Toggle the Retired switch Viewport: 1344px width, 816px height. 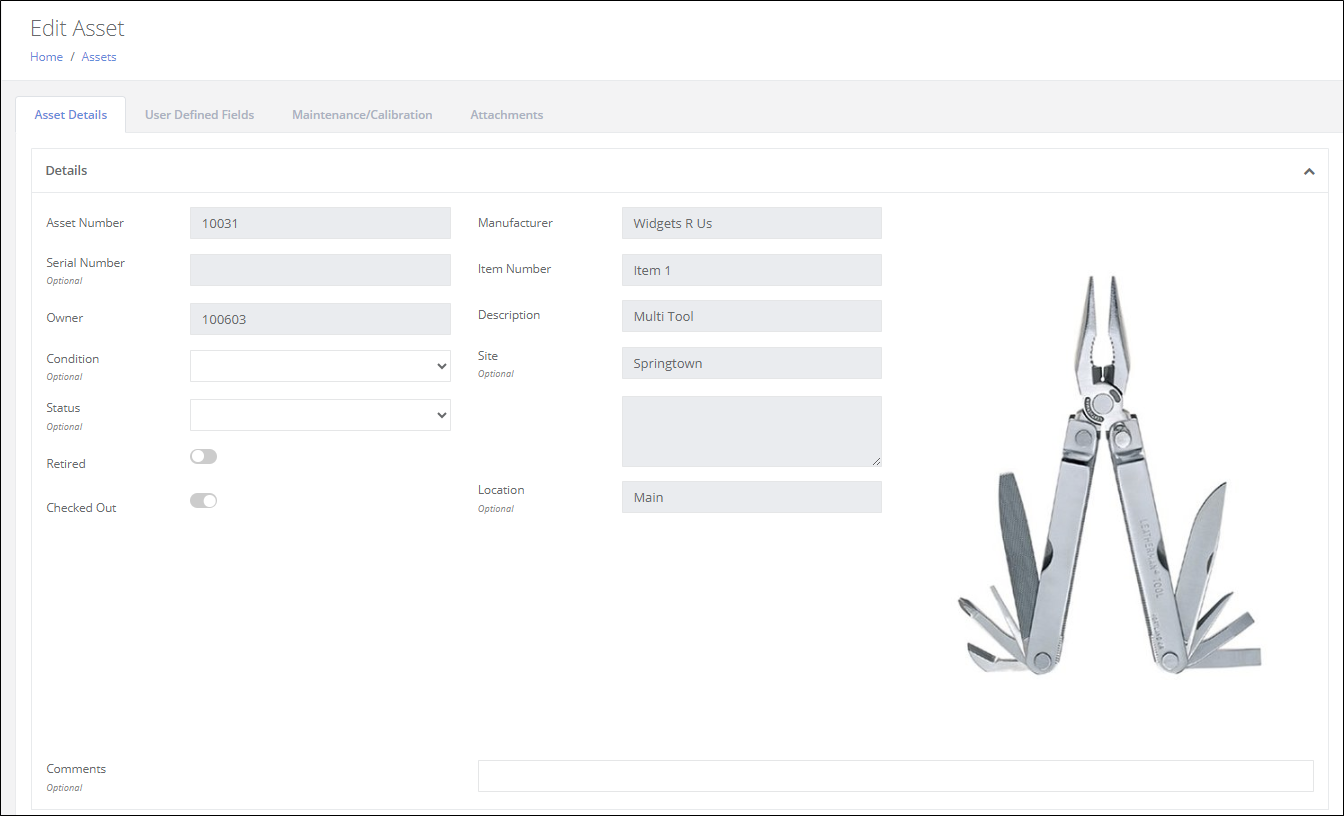click(x=203, y=456)
